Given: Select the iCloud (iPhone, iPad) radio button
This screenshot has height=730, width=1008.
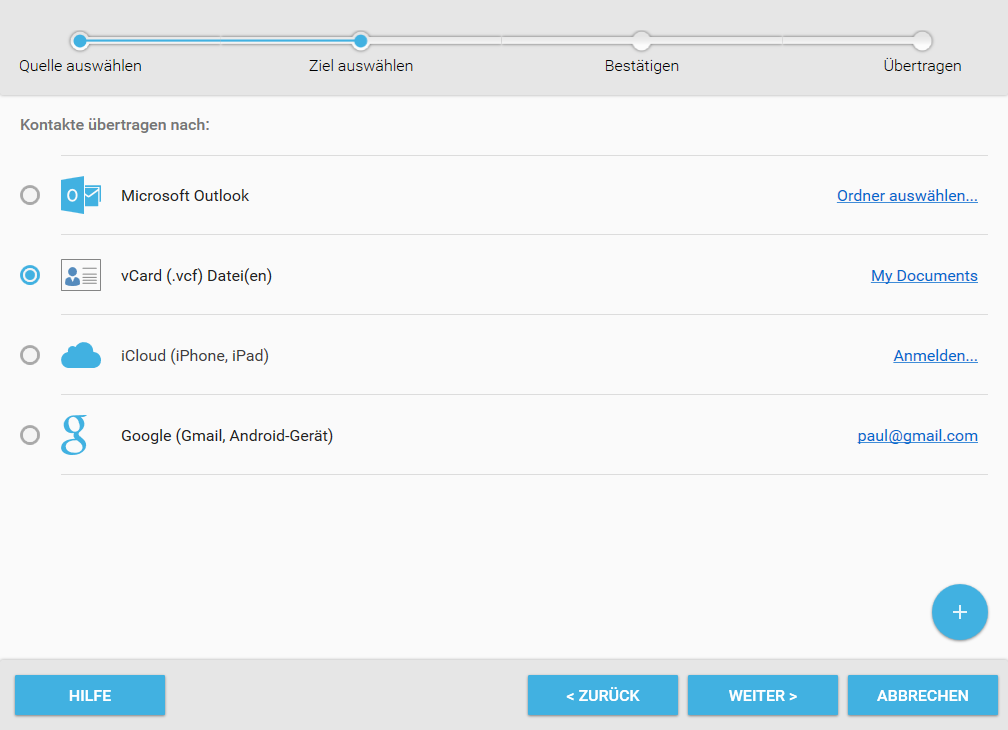Looking at the screenshot, I should (x=30, y=355).
